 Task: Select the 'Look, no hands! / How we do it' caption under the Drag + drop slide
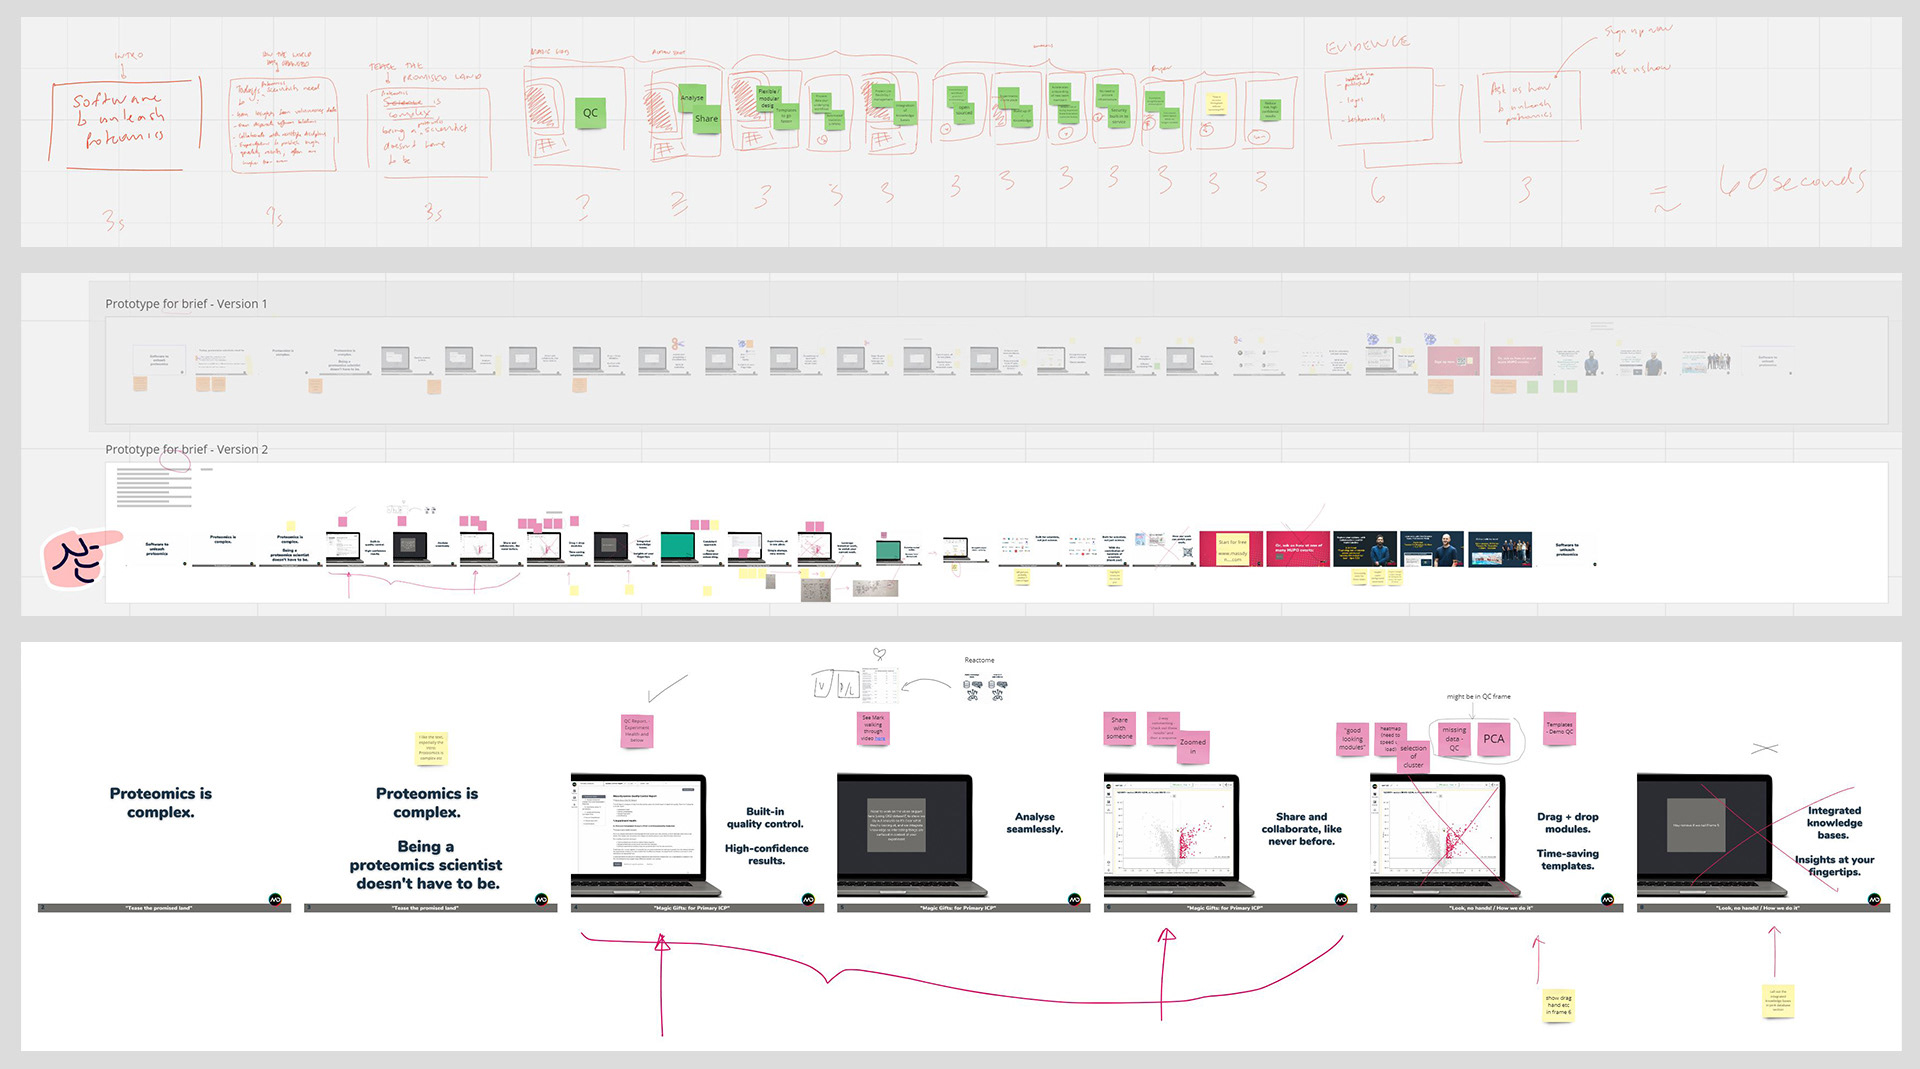(1491, 908)
